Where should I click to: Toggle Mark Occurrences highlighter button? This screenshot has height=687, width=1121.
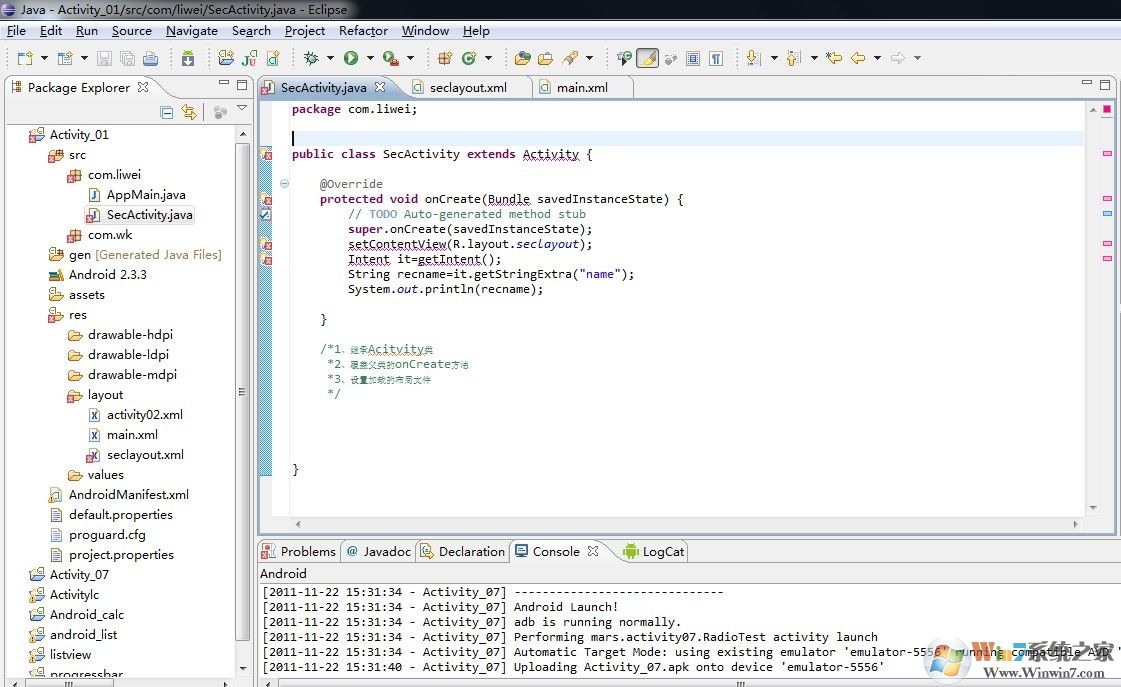tap(647, 59)
